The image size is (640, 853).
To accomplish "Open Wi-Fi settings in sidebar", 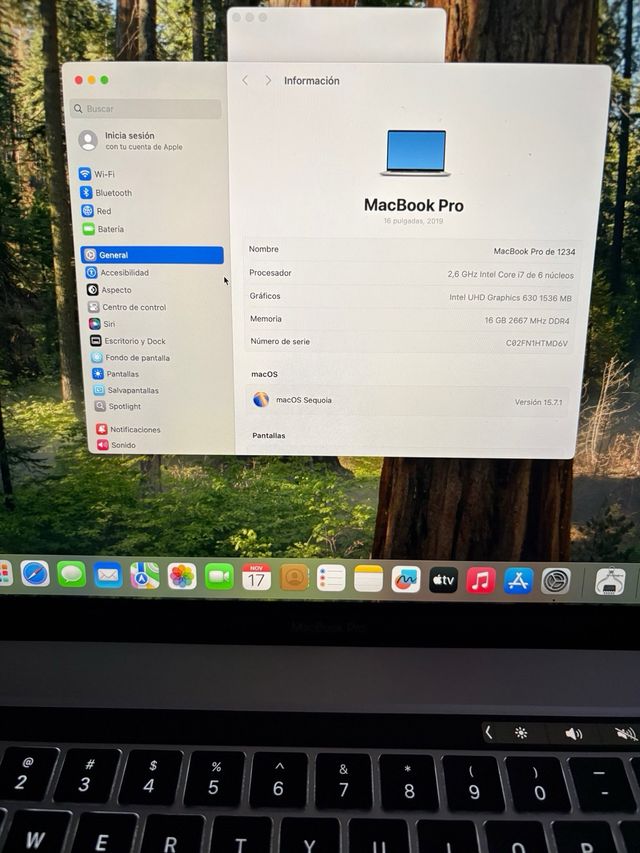I will click(96, 174).
